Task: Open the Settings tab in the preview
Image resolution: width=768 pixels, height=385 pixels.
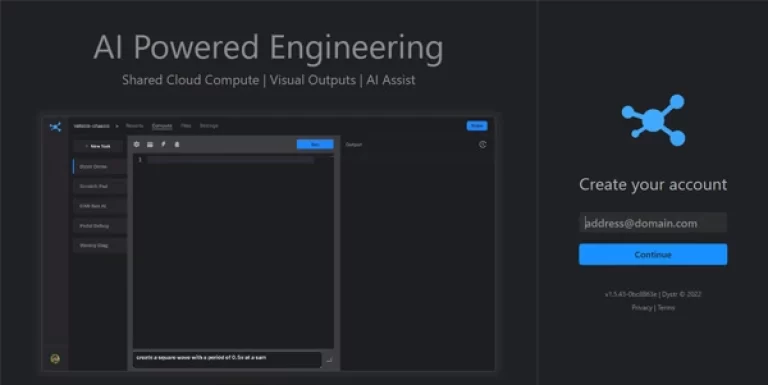Action: (x=209, y=126)
